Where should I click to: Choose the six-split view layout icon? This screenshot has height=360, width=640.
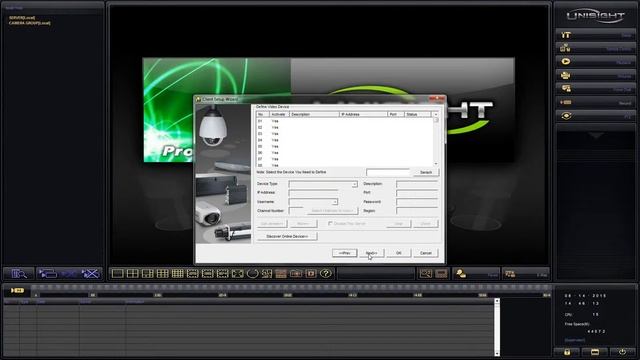pyautogui.click(x=147, y=273)
